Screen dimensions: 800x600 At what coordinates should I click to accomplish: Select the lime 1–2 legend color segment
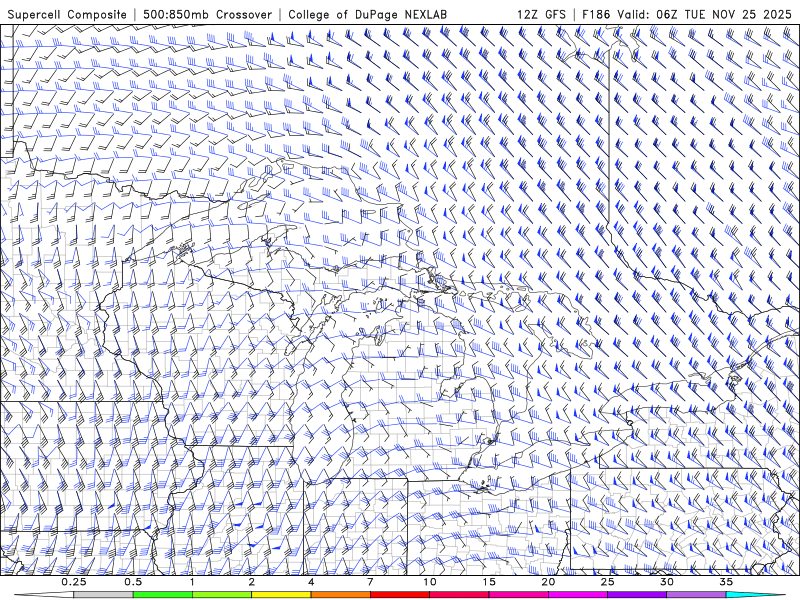pyautogui.click(x=222, y=595)
